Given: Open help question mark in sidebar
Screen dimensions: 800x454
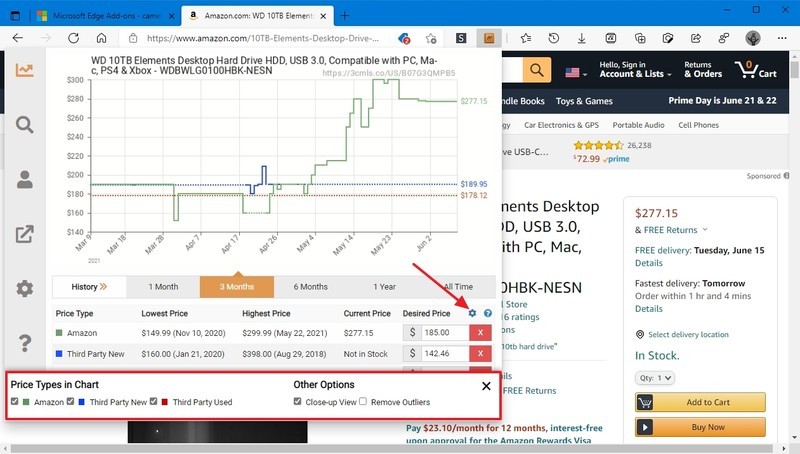Looking at the screenshot, I should click(x=24, y=343).
